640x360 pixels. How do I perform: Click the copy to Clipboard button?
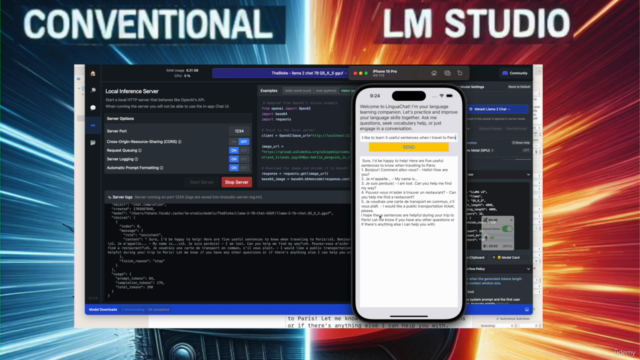[x=476, y=258]
